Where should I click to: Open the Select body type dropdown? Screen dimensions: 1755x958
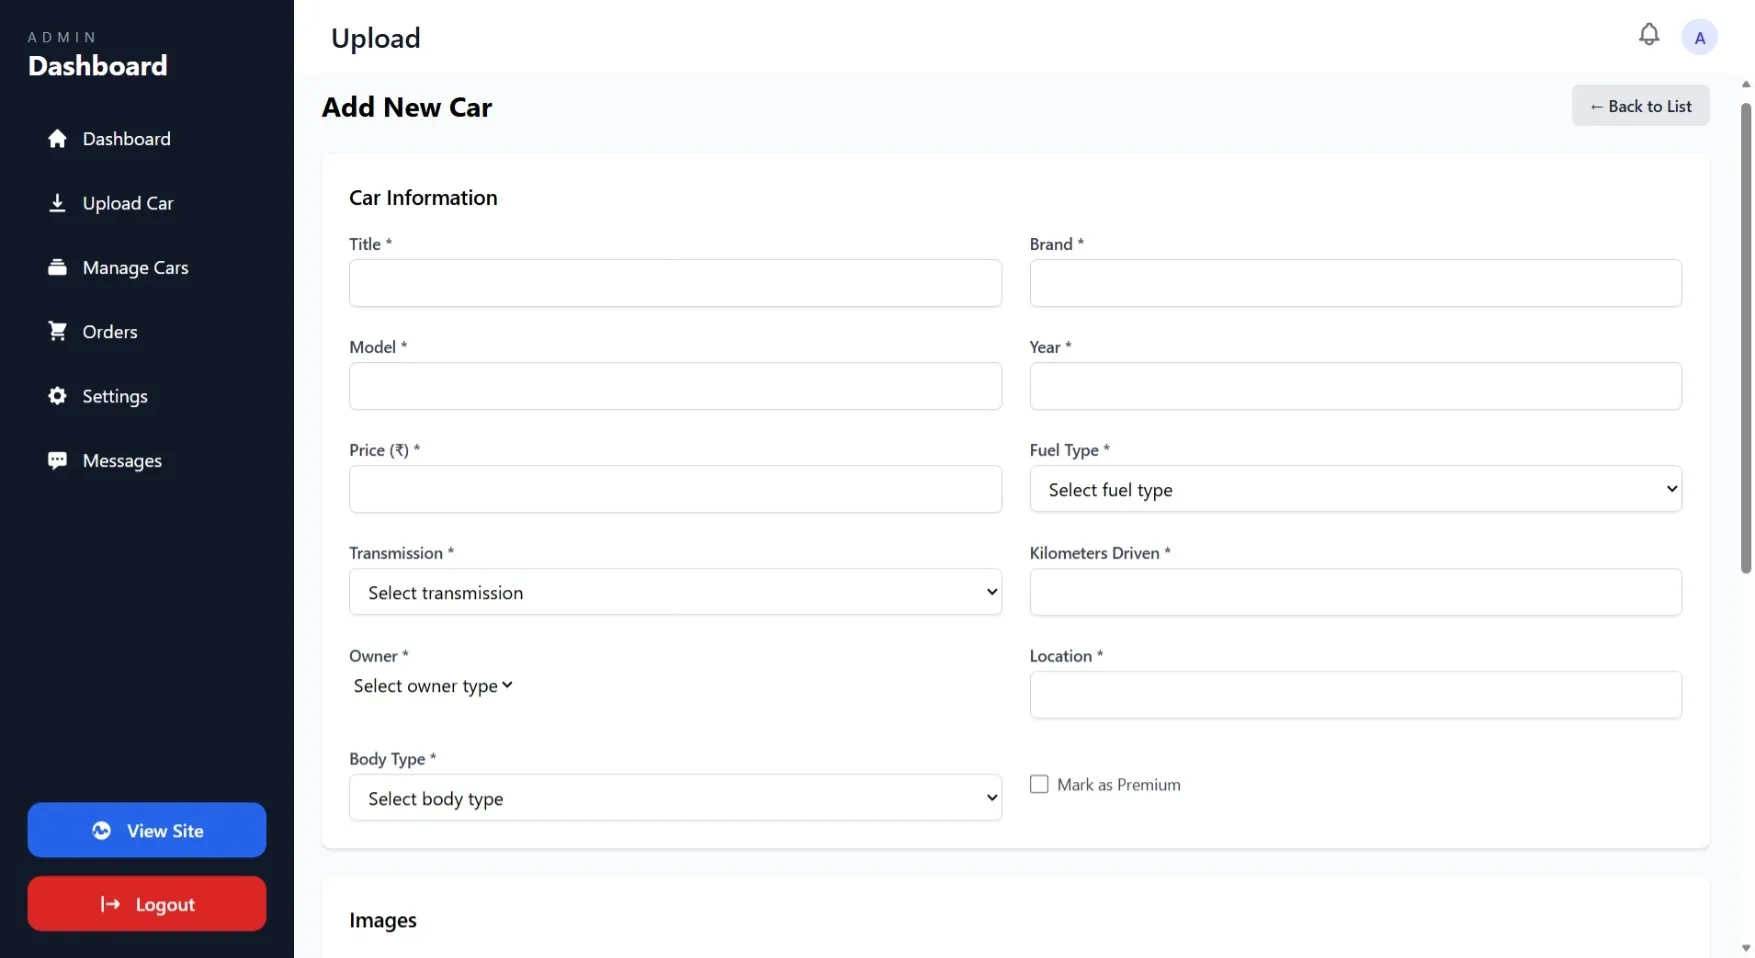[x=675, y=798]
